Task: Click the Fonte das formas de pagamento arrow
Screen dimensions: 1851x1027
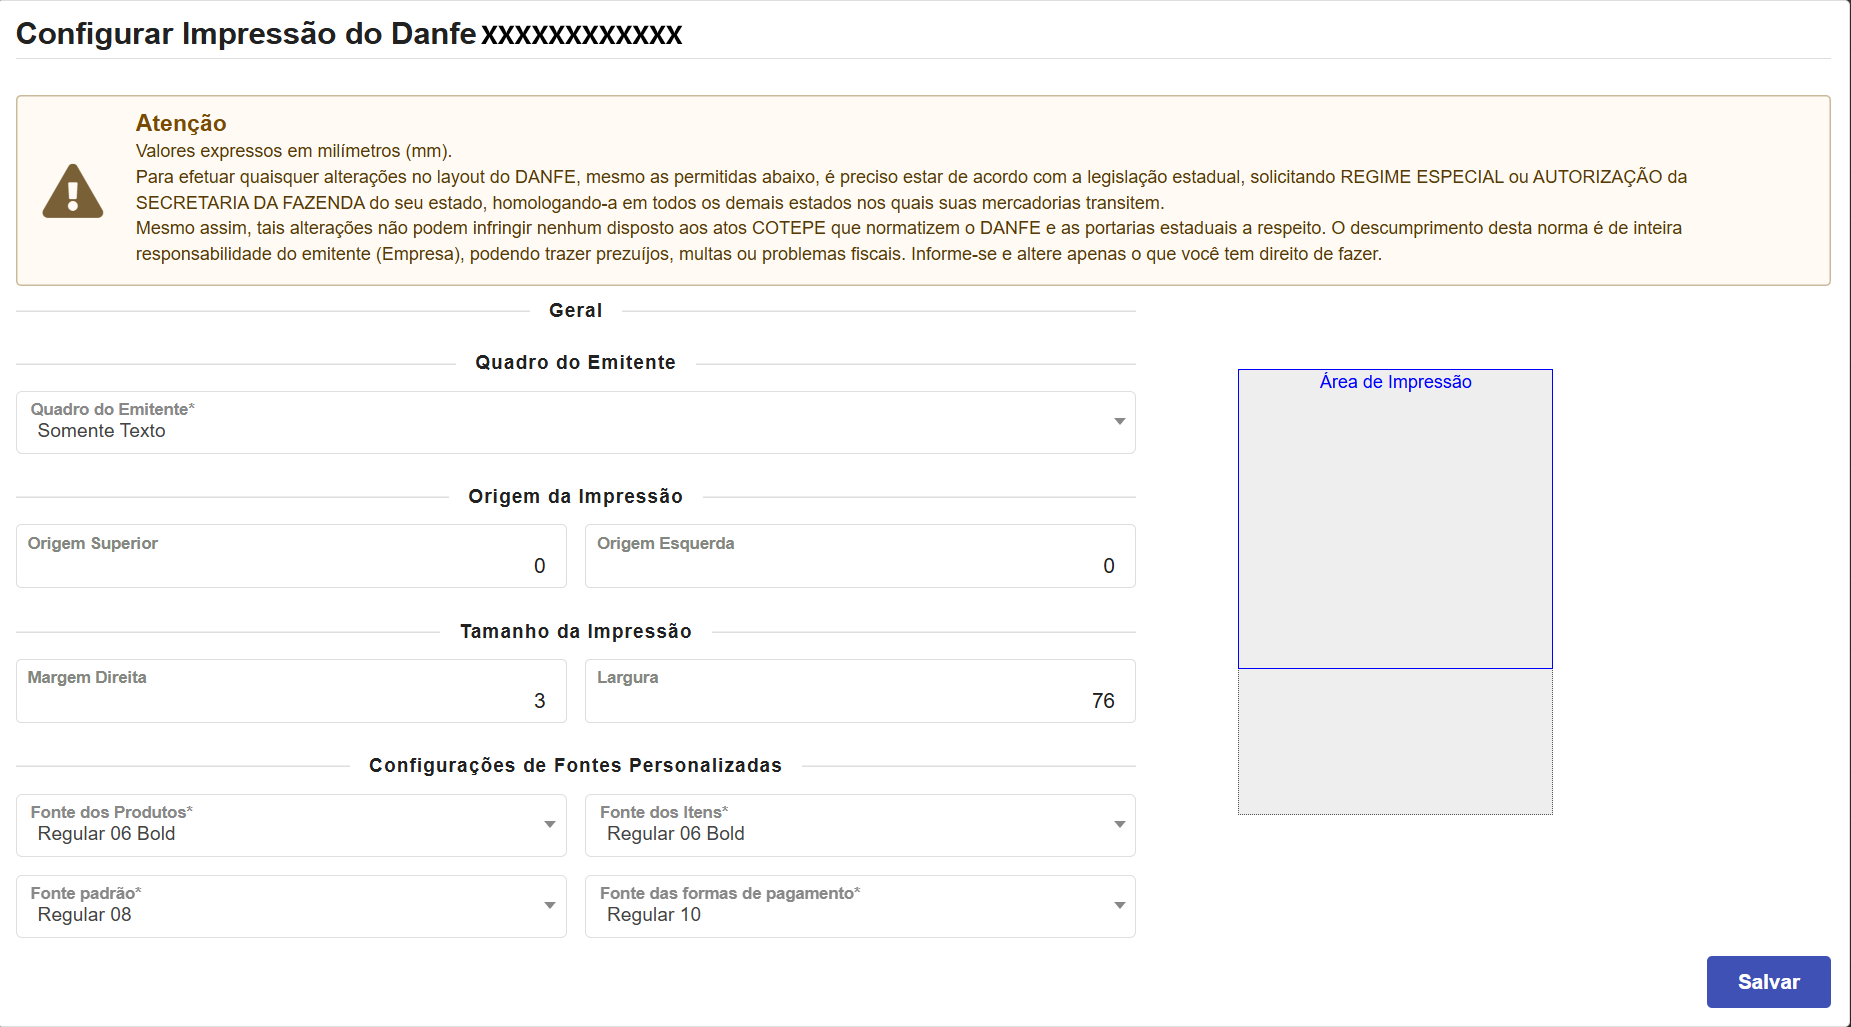Action: click(1119, 906)
